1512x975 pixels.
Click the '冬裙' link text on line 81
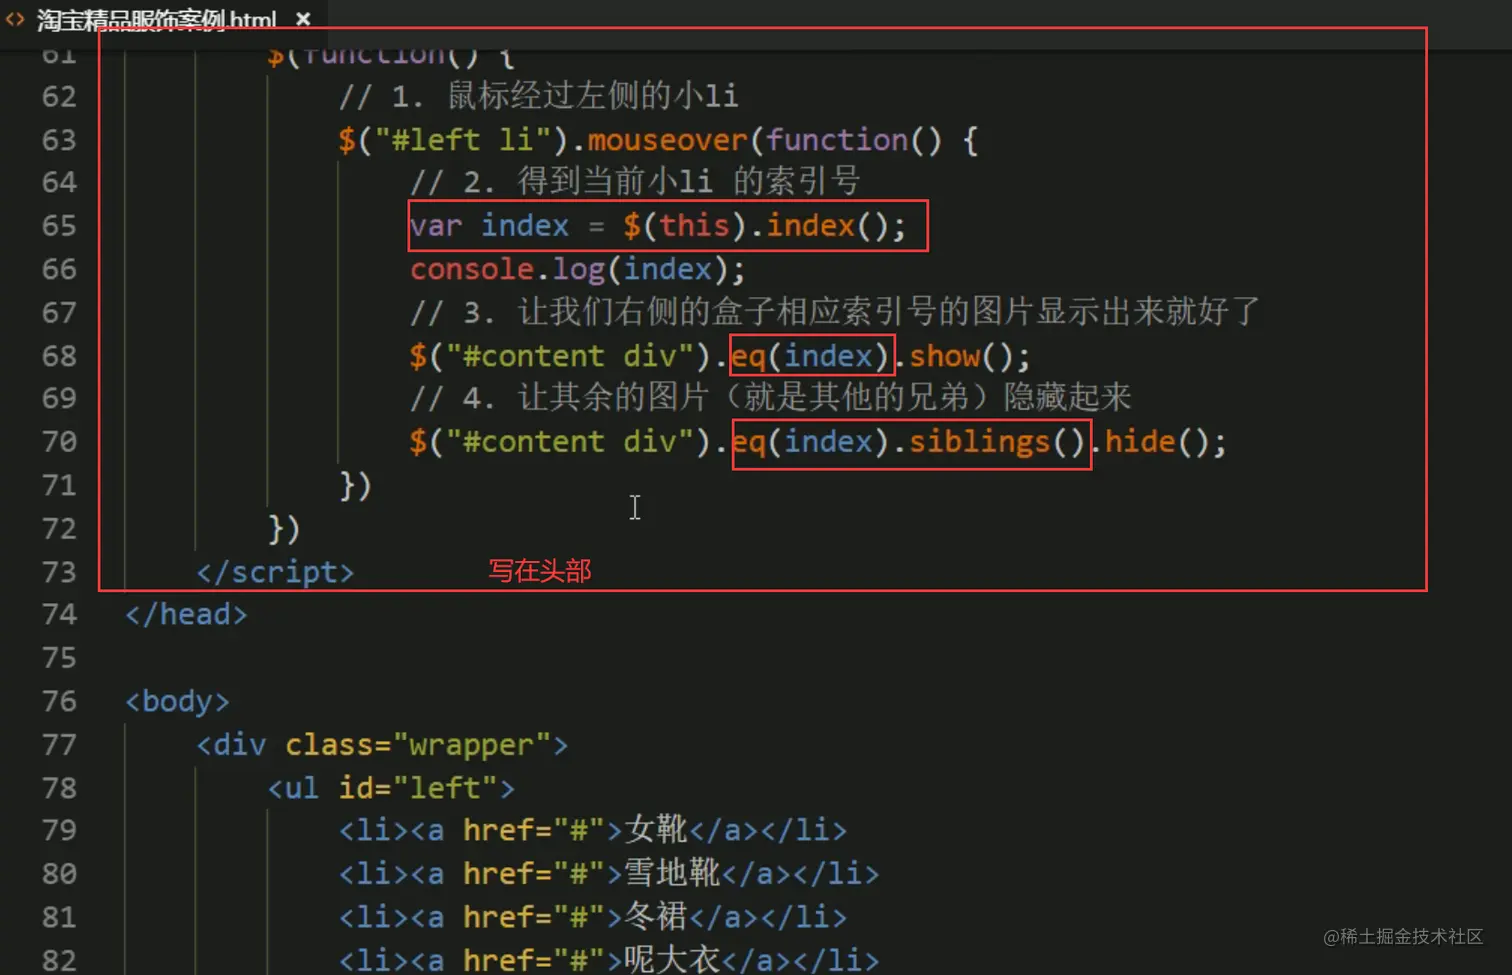click(656, 916)
